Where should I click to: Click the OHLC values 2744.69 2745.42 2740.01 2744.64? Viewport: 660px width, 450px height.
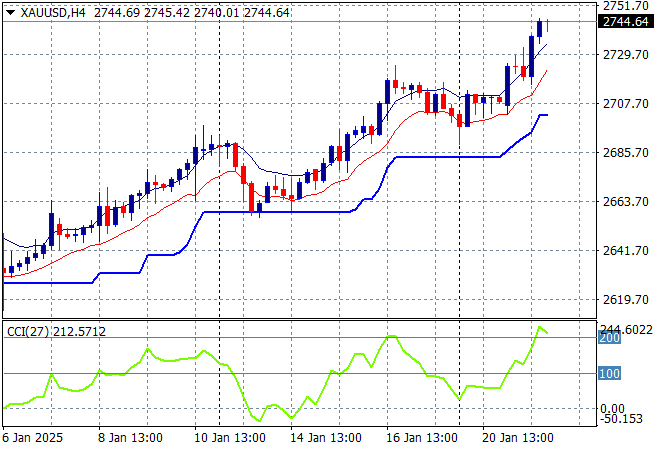point(192,13)
